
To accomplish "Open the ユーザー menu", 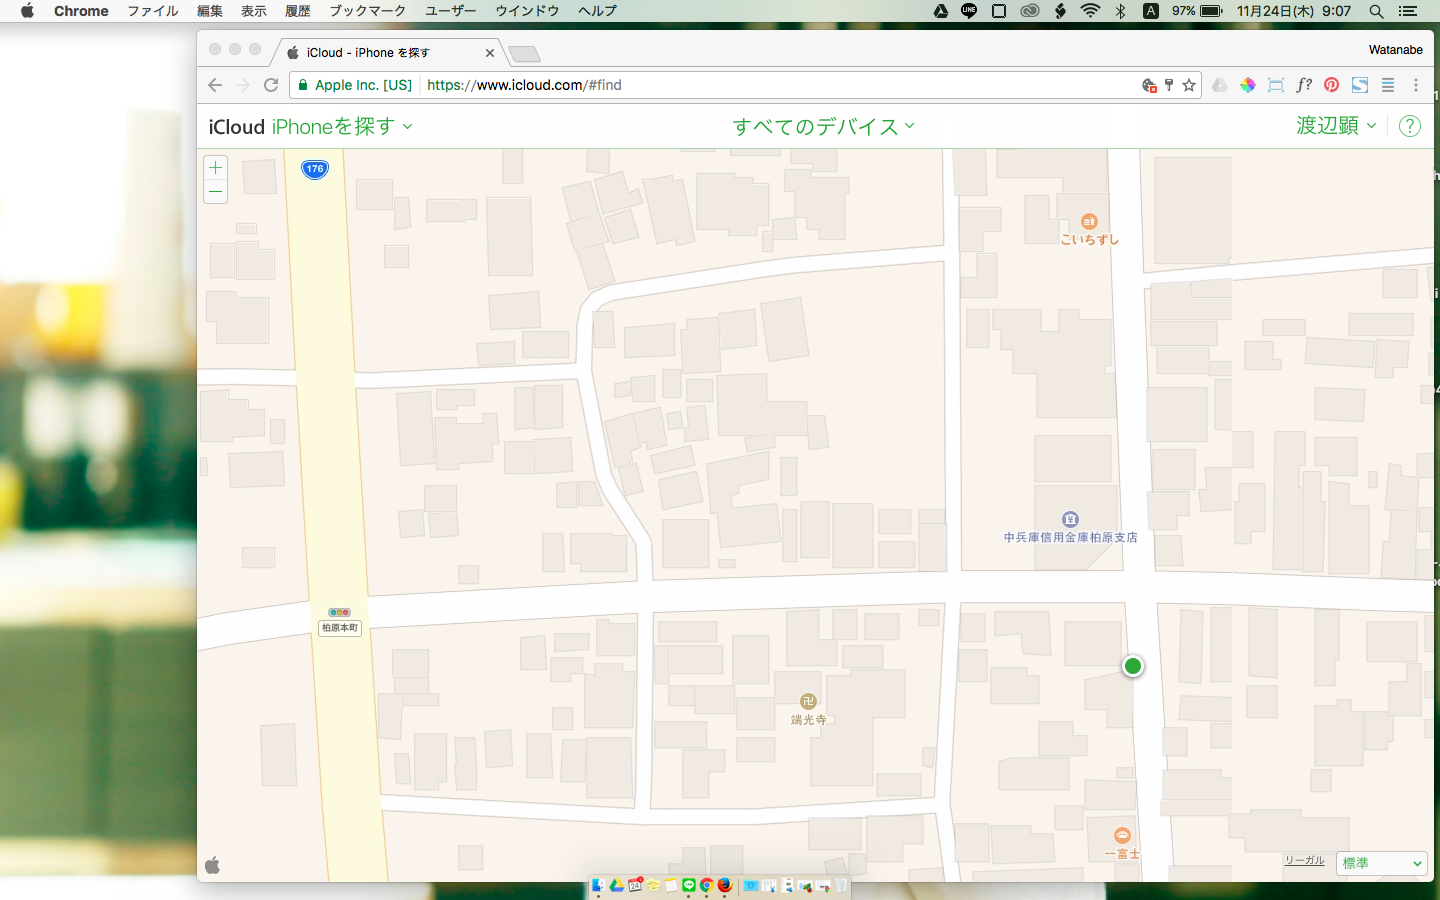I will coord(450,11).
